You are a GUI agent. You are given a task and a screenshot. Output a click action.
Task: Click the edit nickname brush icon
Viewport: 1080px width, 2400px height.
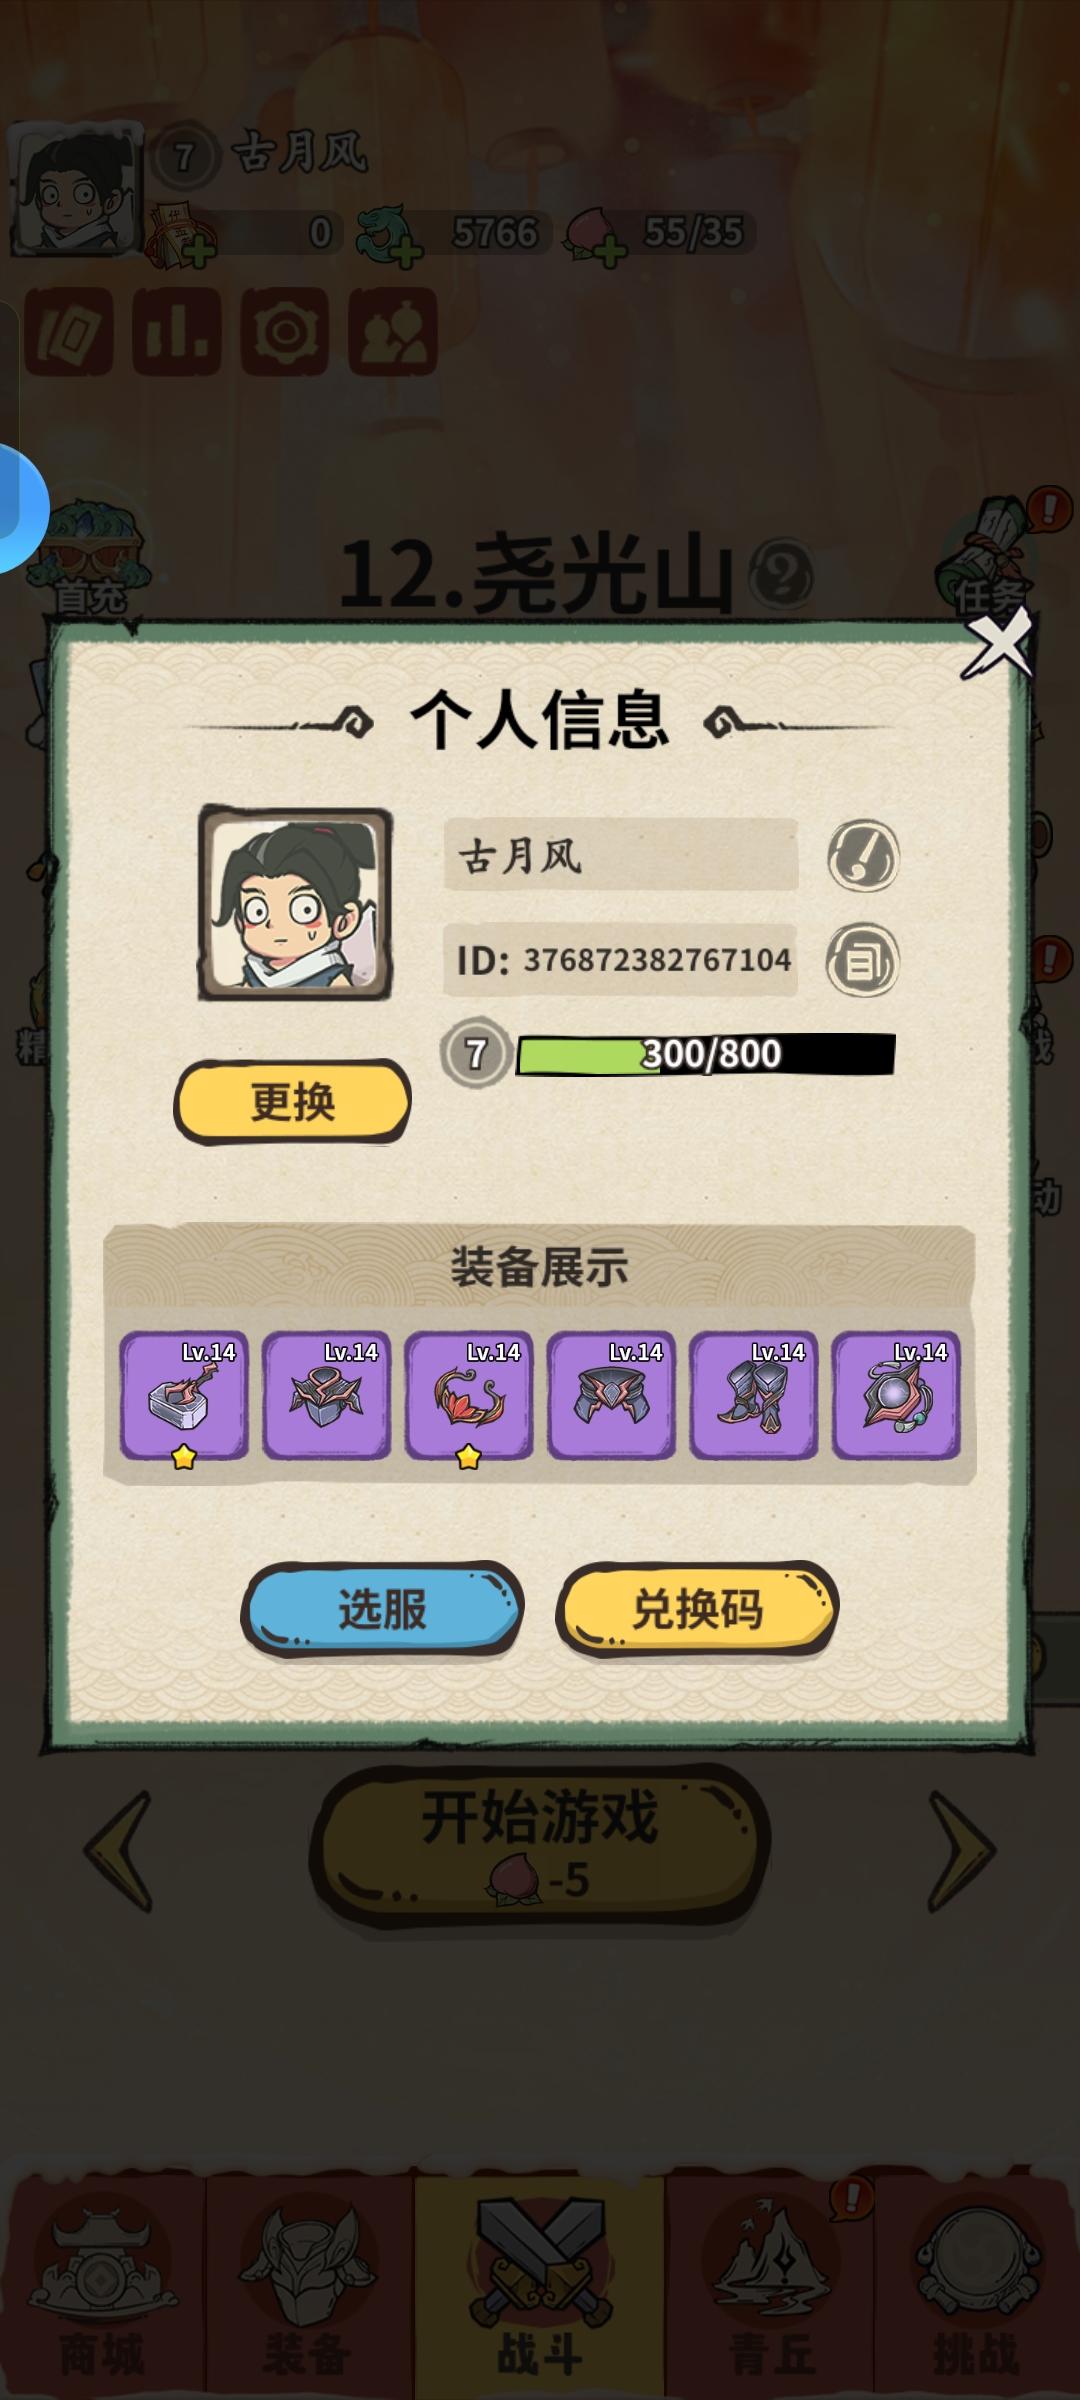click(863, 856)
